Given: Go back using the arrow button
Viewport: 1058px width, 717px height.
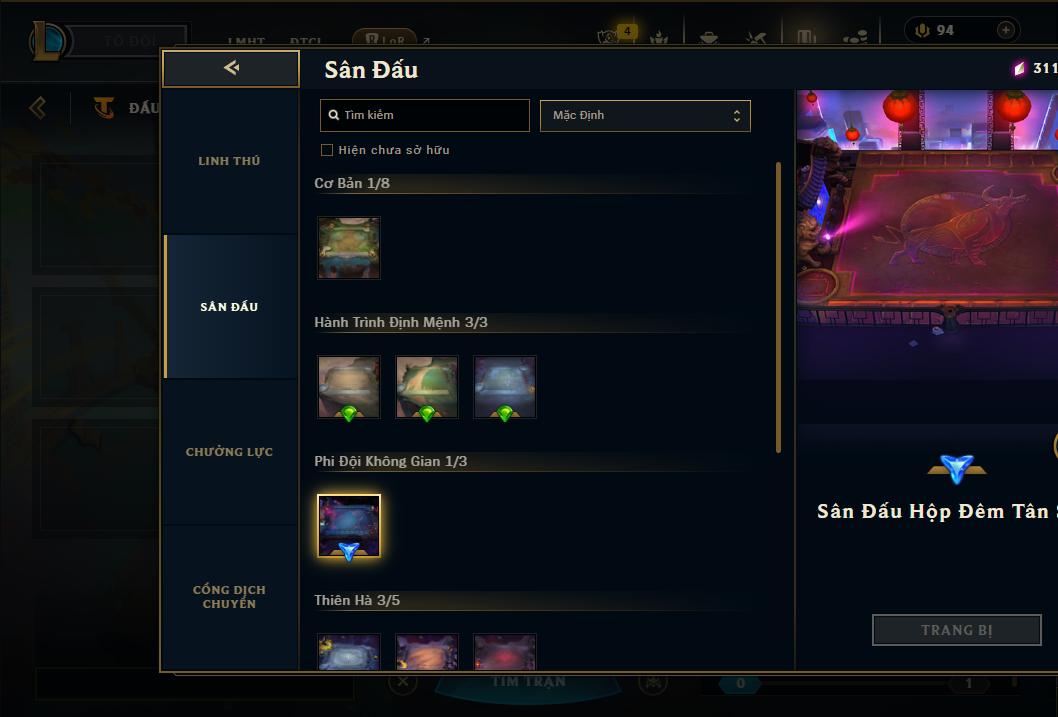Looking at the screenshot, I should click(231, 68).
